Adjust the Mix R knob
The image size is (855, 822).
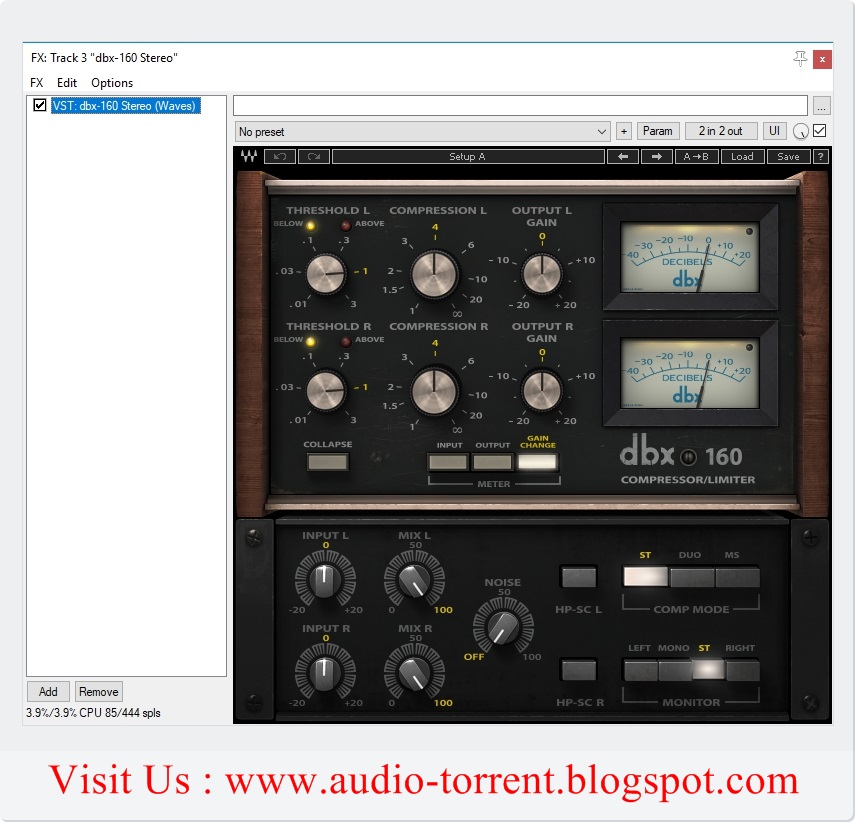[414, 672]
